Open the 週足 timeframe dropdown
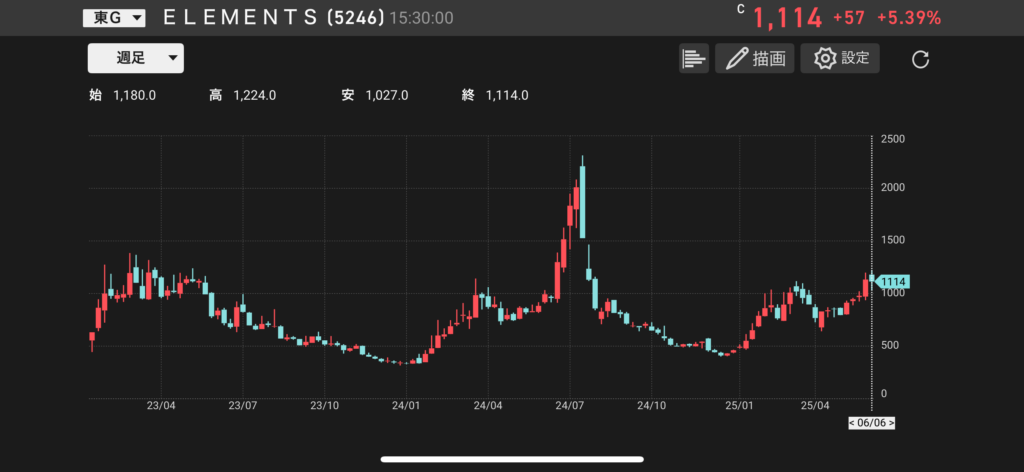 click(x=136, y=58)
